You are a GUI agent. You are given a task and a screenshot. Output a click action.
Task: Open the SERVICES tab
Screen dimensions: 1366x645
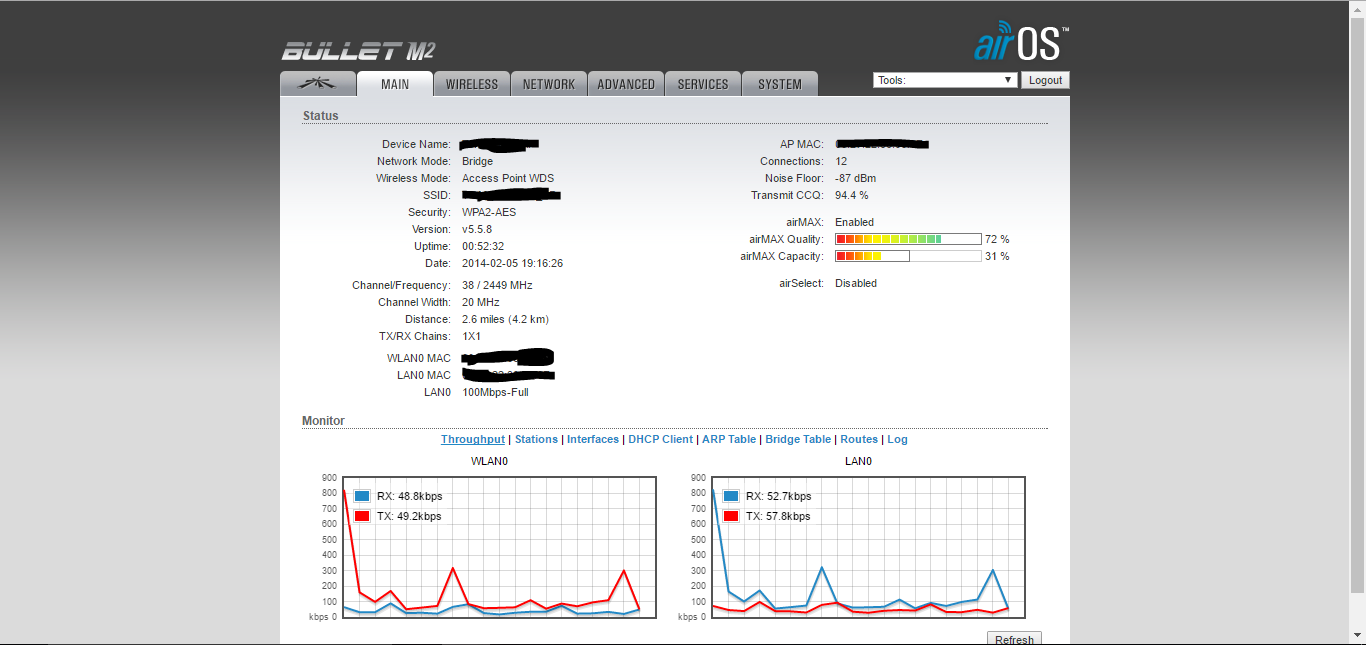tap(703, 84)
